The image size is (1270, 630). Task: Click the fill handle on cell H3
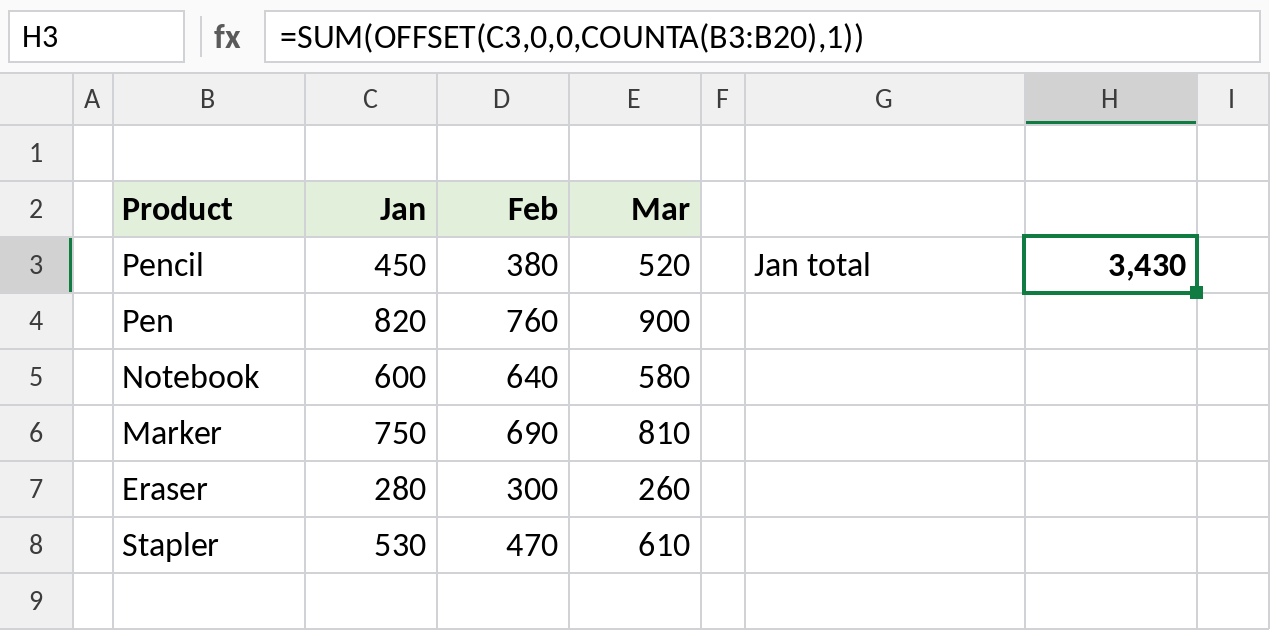1197,292
